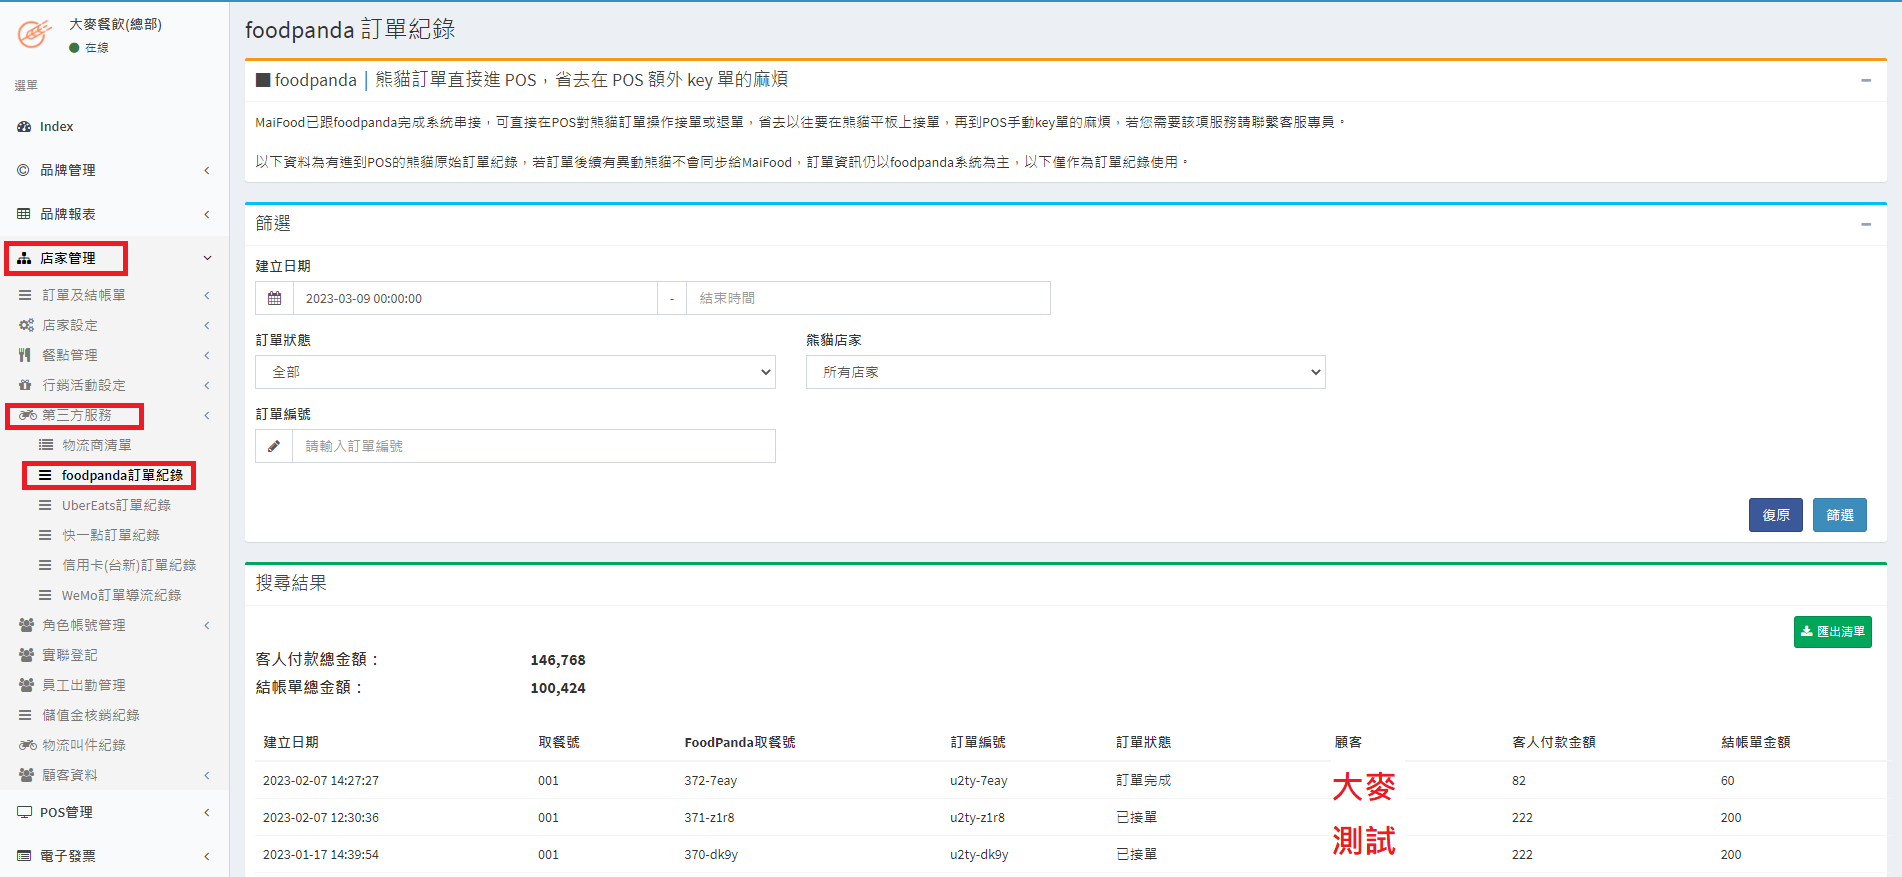Screen dimensions: 1902x877
Task: Collapse the 篩選 filter panel using its minus icon
Action: [1865, 224]
